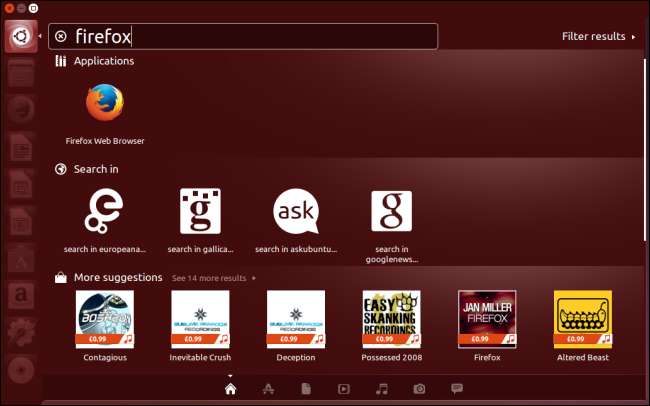The image size is (650, 406).
Task: Switch to the Files lens icon
Action: click(x=306, y=389)
